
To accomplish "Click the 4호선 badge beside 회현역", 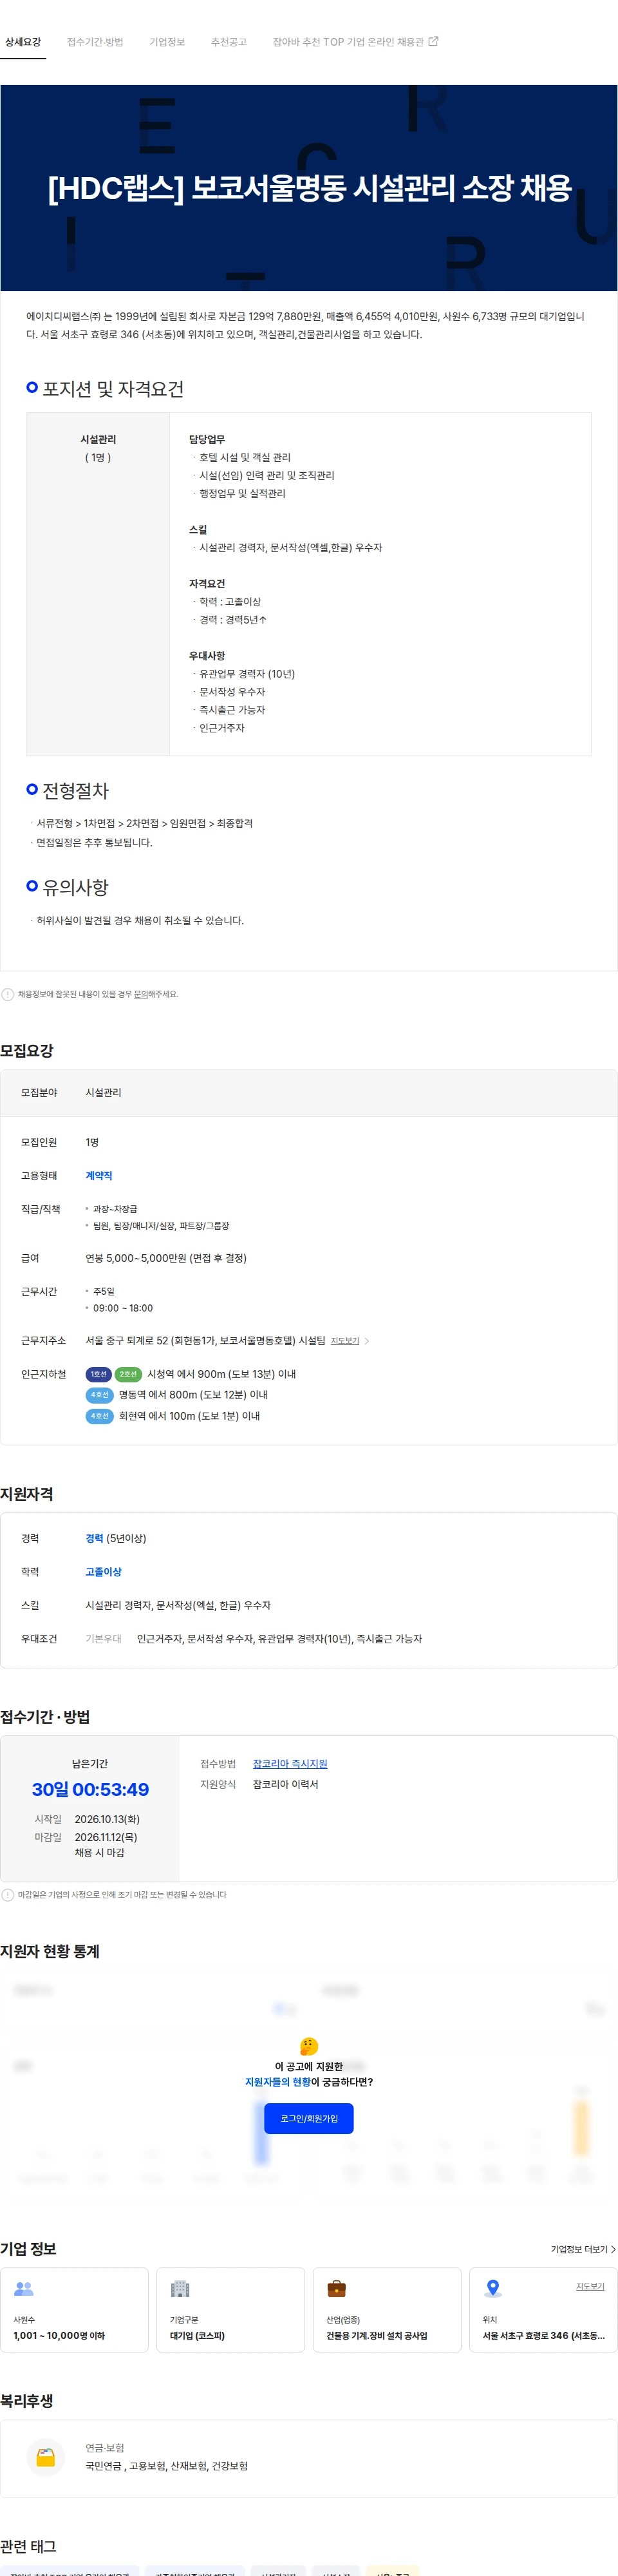I will (100, 1416).
